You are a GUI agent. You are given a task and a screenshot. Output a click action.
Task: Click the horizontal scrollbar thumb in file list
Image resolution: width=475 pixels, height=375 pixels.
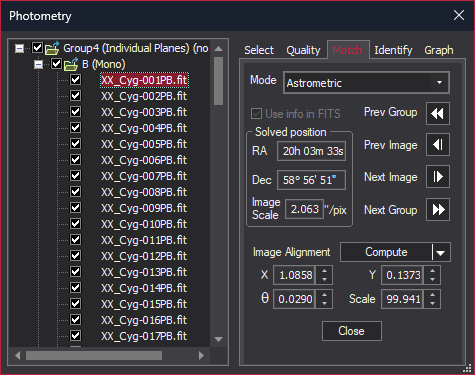click(x=94, y=356)
